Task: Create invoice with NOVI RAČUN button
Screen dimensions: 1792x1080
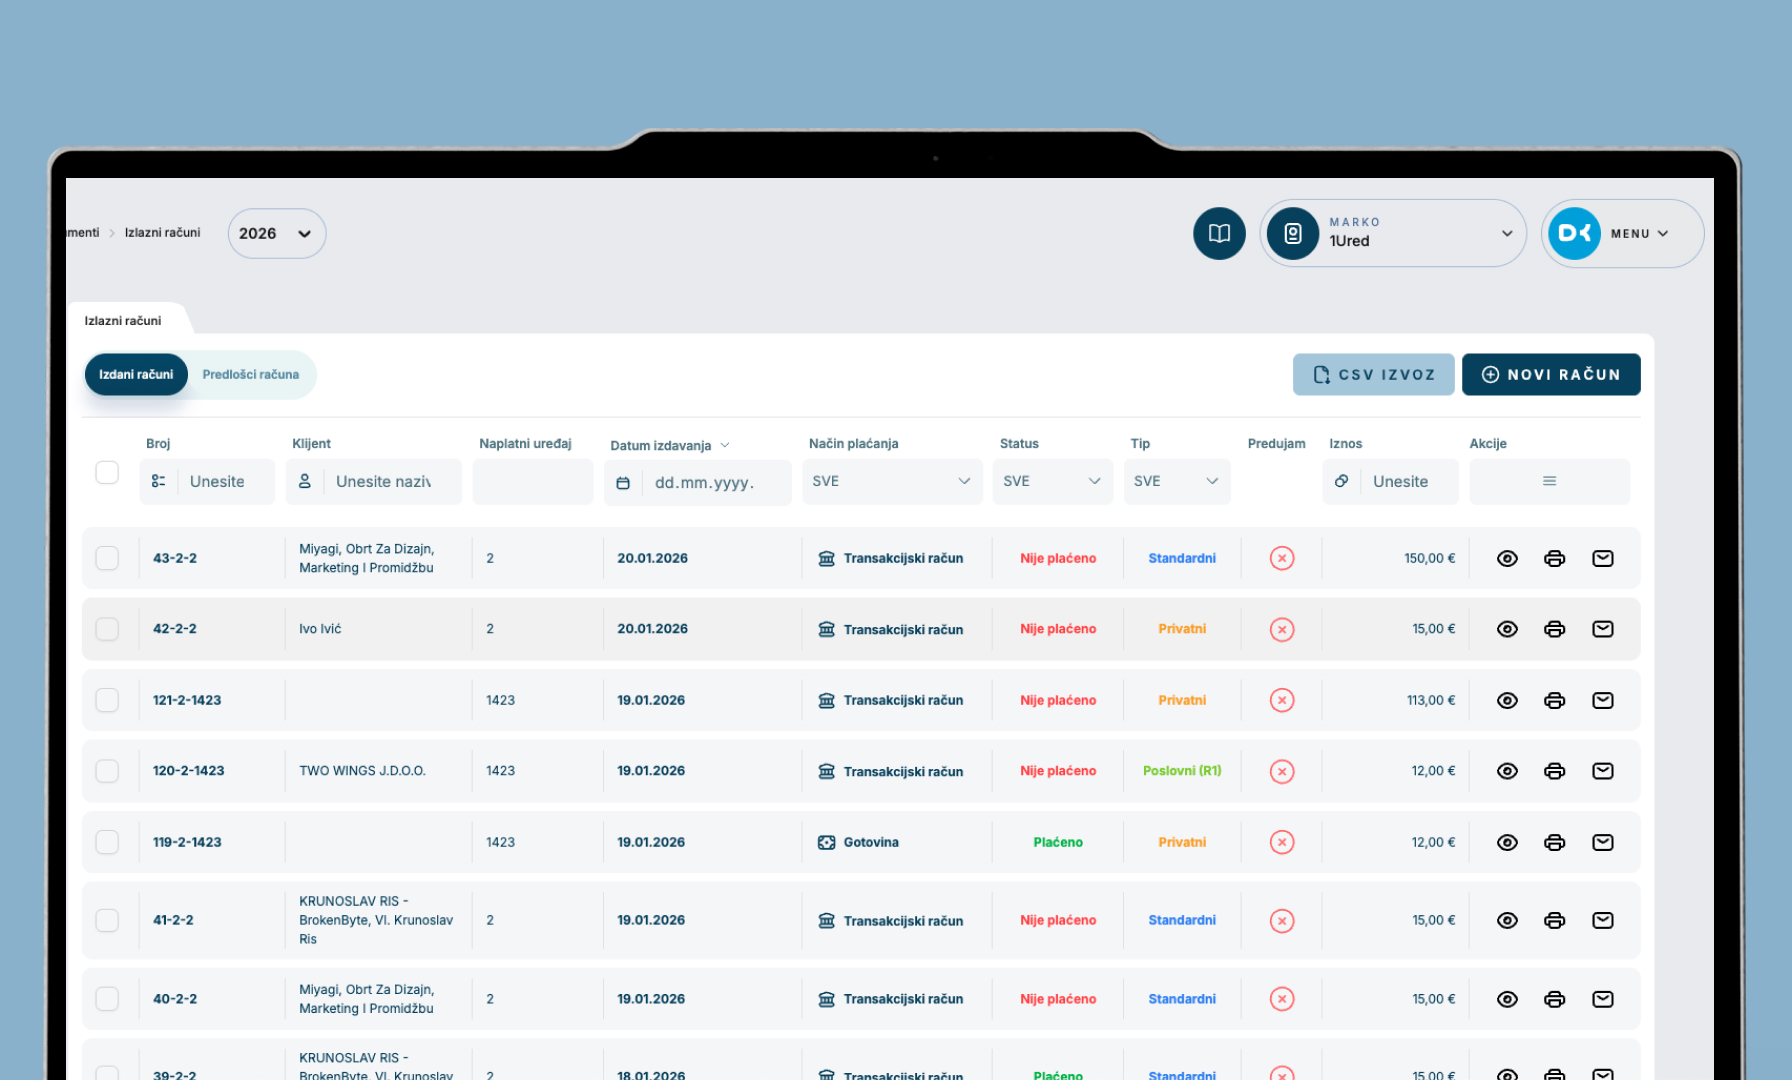Action: pyautogui.click(x=1550, y=375)
